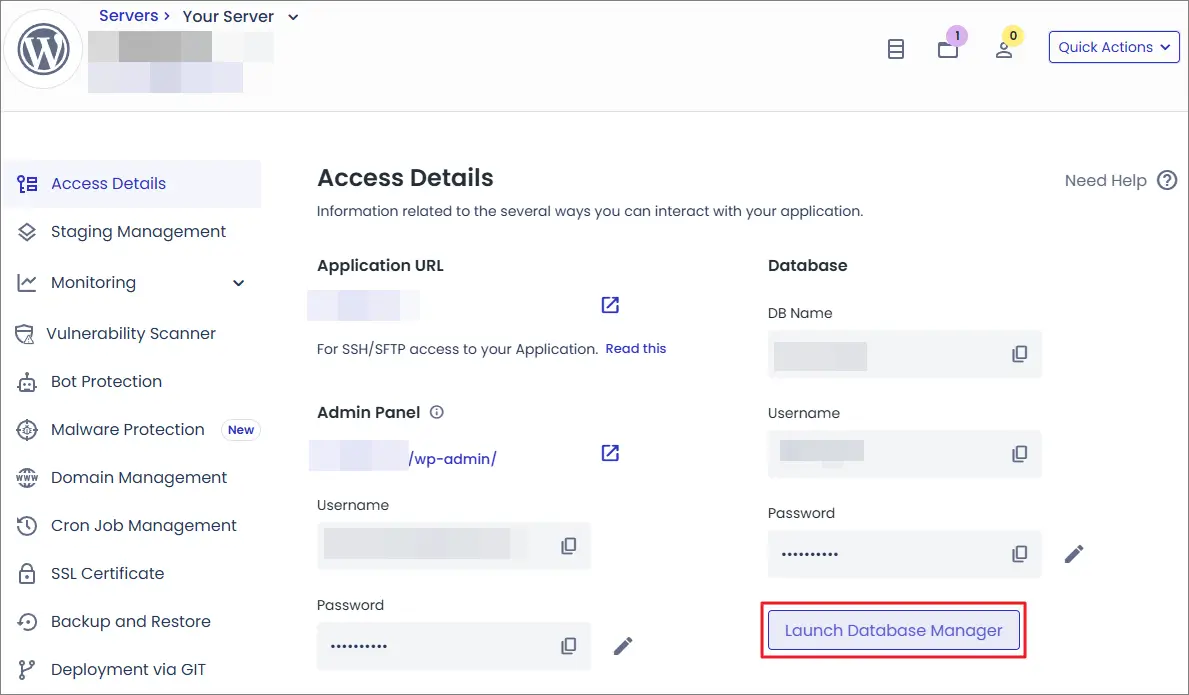The width and height of the screenshot is (1189, 695).
Task: Open the projects folder icon with badge
Action: tap(948, 49)
